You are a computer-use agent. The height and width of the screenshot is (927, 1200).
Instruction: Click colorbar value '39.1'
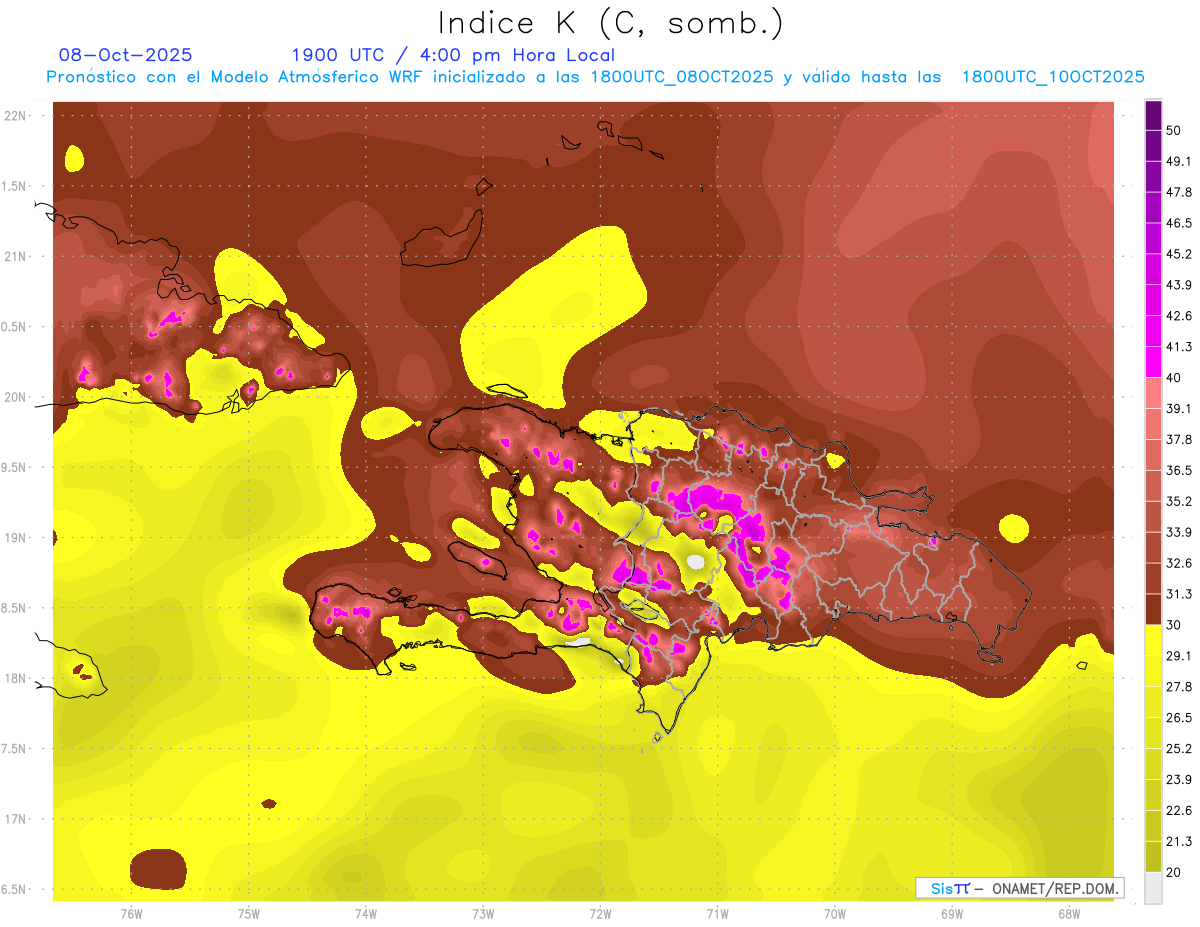[1180, 409]
